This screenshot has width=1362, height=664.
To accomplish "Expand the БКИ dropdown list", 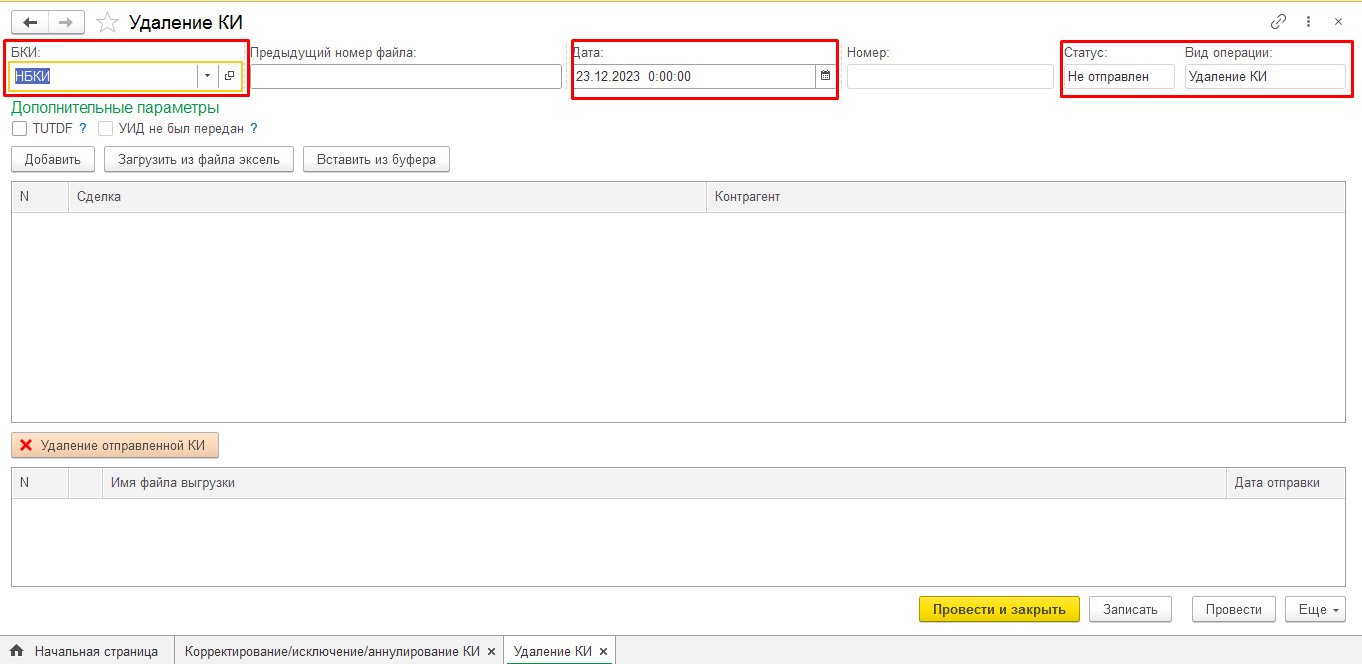I will click(x=207, y=76).
